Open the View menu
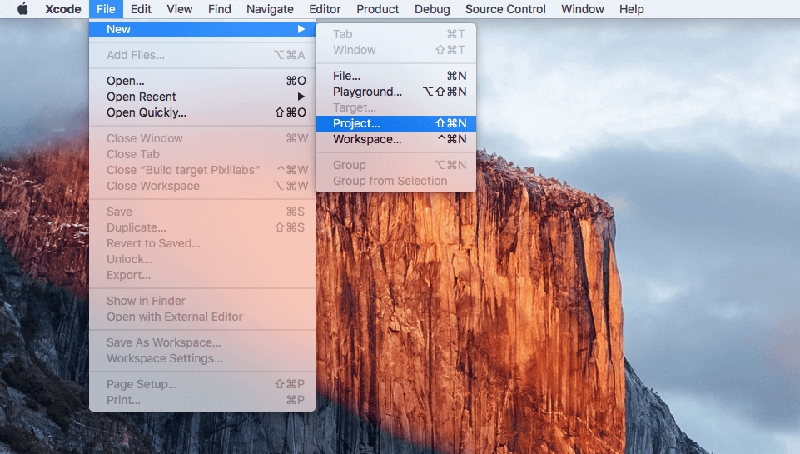Image resolution: width=800 pixels, height=454 pixels. click(x=179, y=9)
